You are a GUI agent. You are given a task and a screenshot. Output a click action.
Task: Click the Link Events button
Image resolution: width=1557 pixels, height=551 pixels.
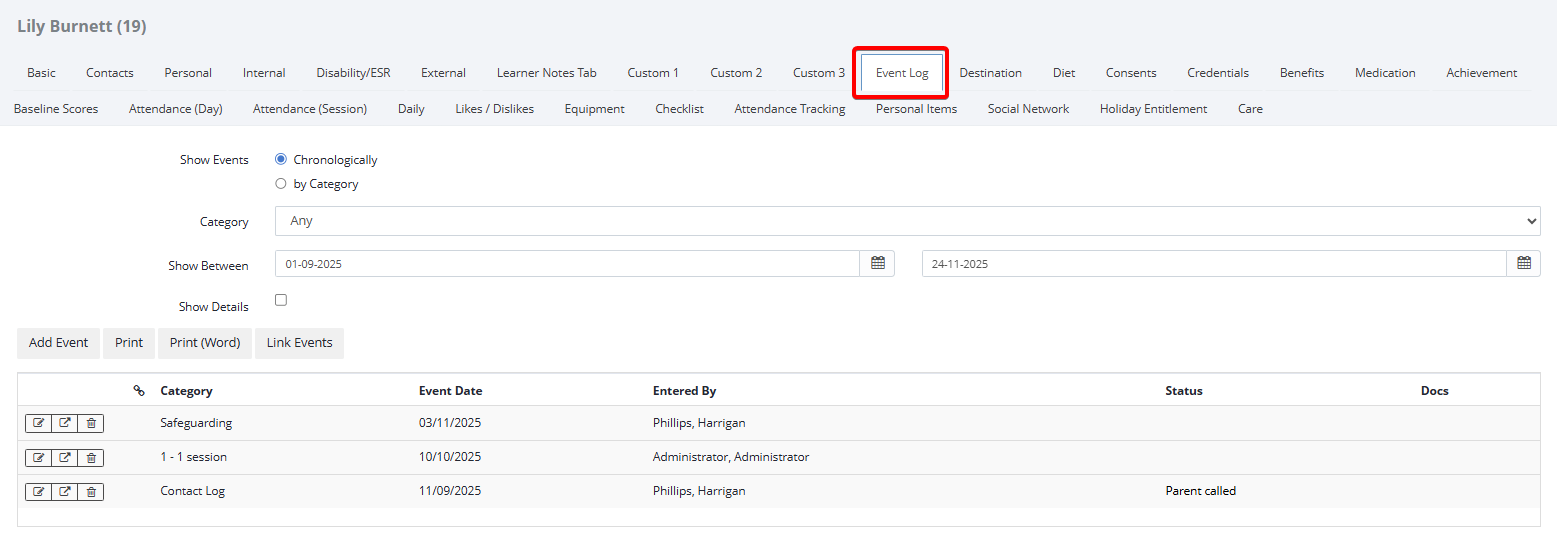point(299,343)
